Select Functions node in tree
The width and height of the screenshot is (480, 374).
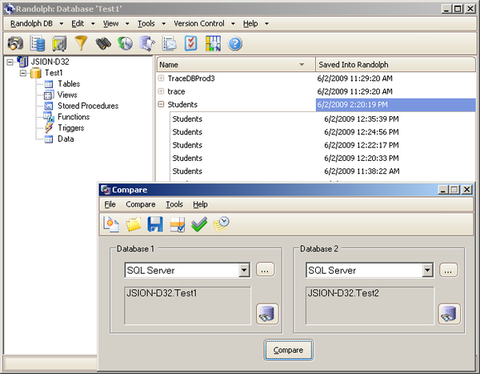coord(73,117)
